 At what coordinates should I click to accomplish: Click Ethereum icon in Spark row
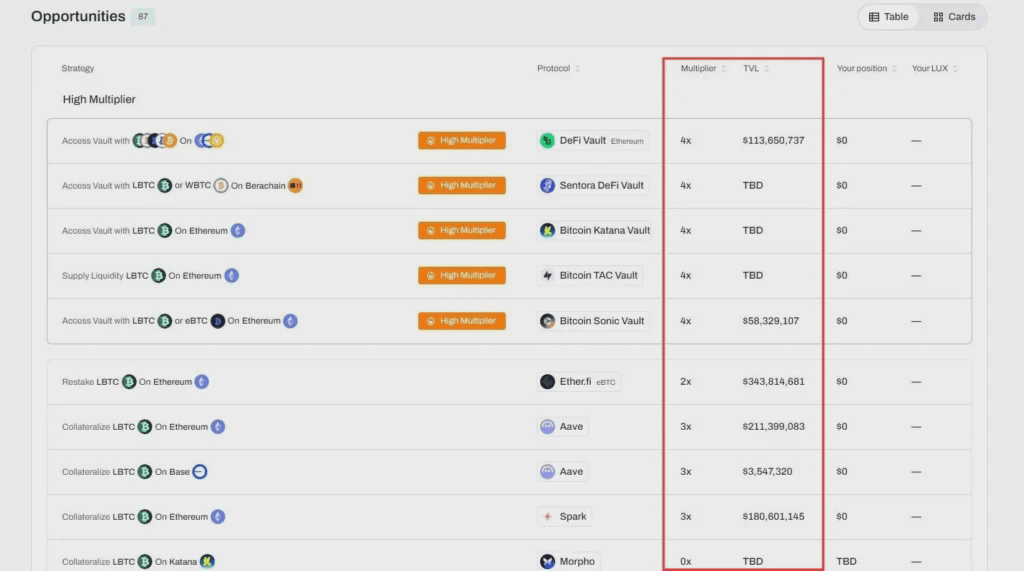coord(218,517)
